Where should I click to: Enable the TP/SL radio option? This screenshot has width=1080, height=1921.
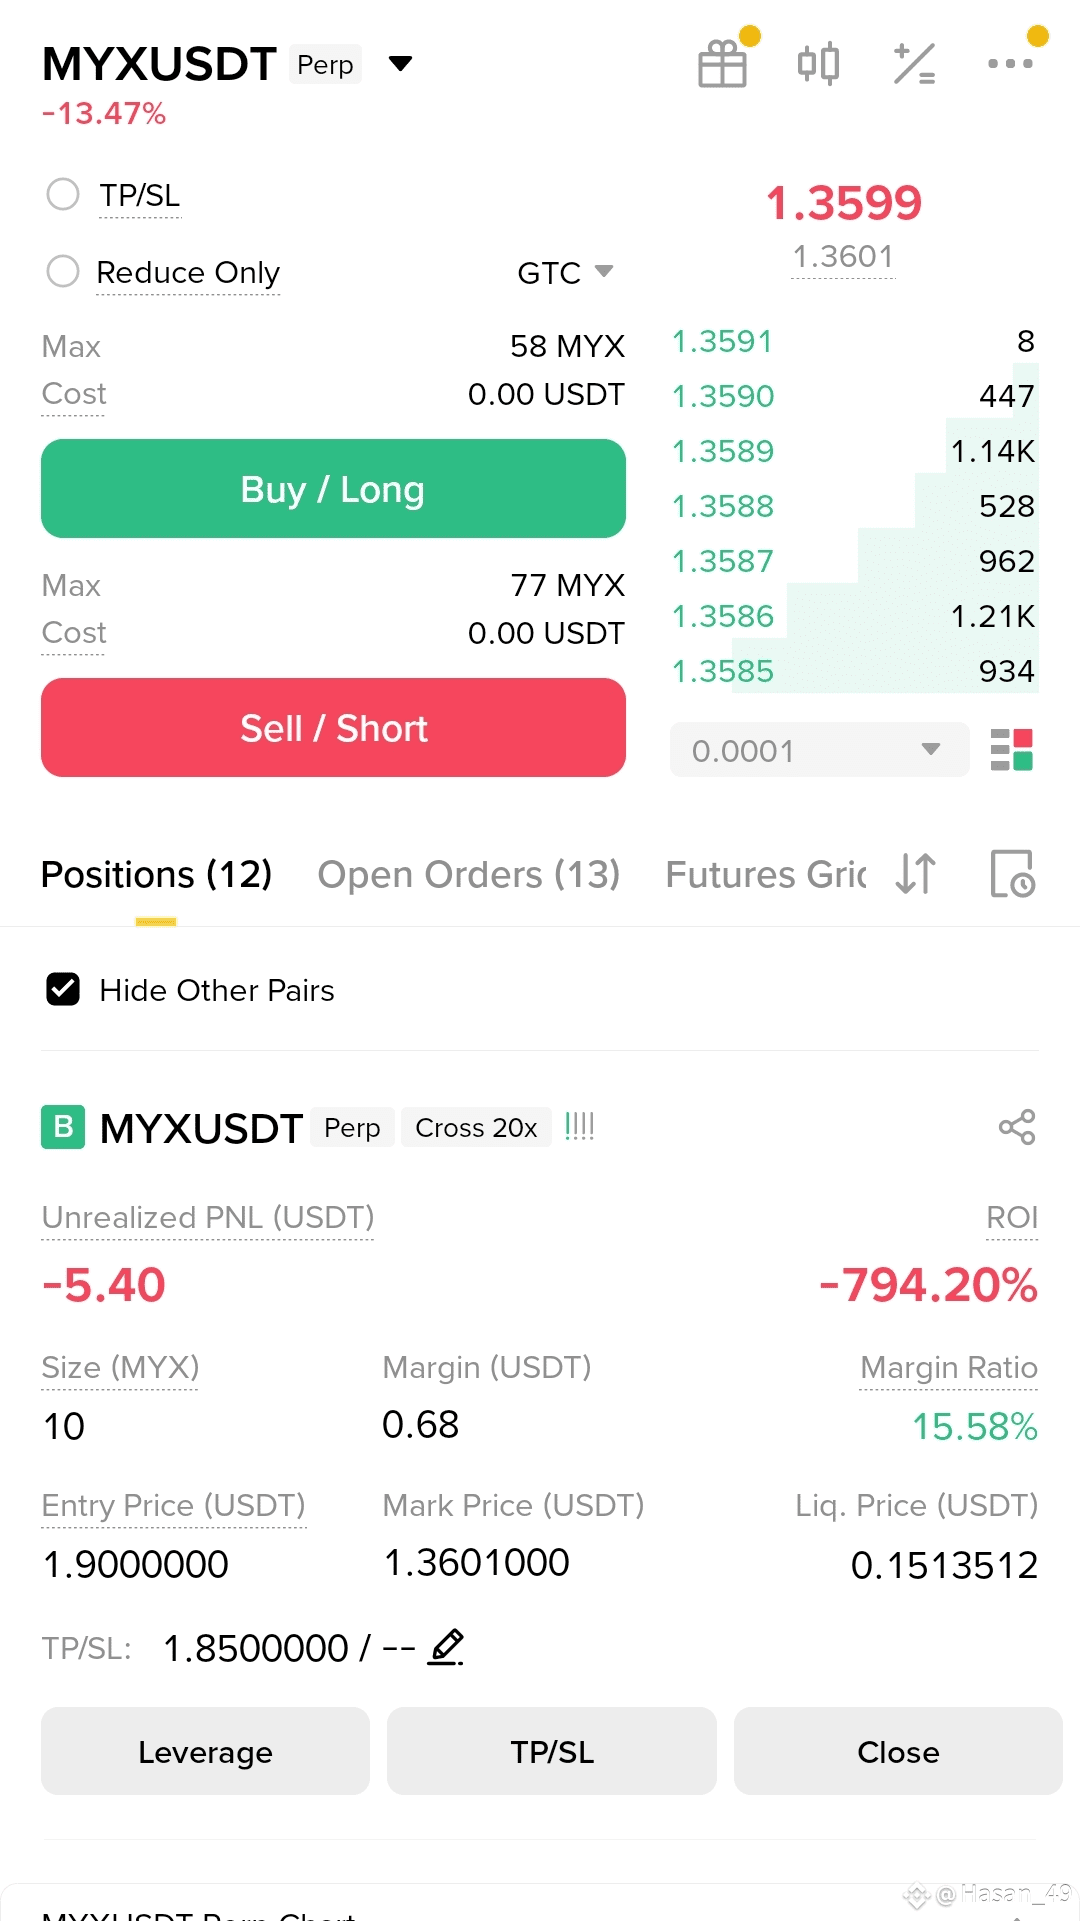click(63, 194)
